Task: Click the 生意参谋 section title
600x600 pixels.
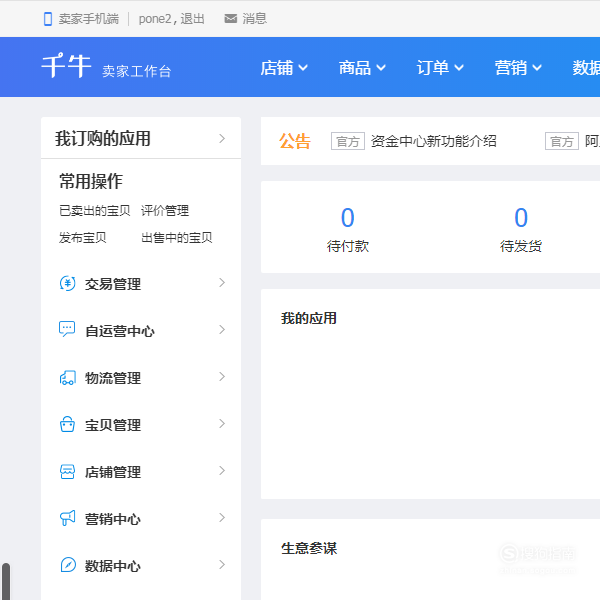Action: coord(309,548)
